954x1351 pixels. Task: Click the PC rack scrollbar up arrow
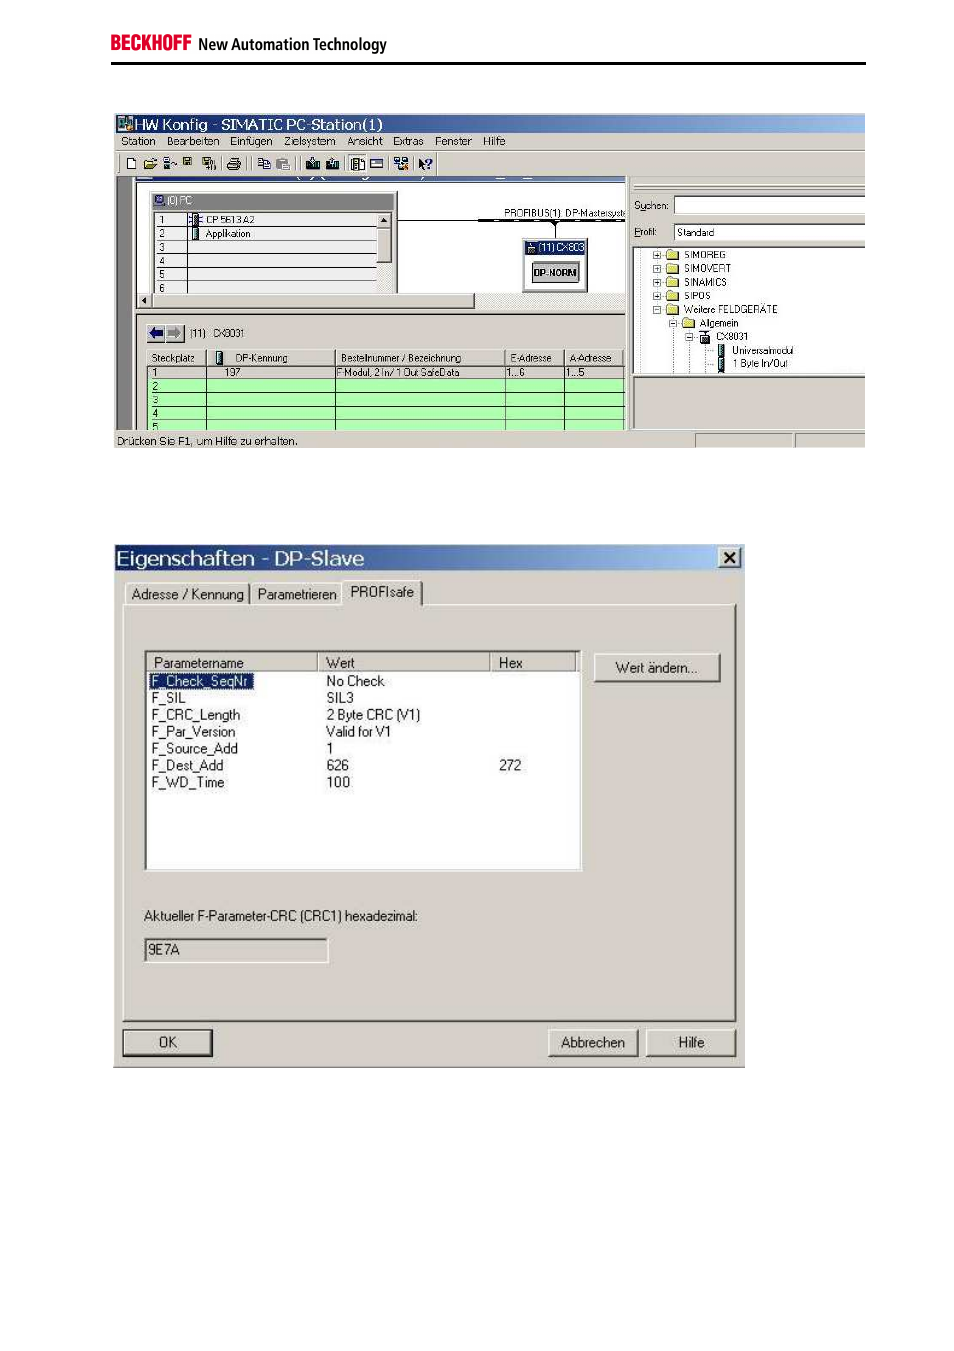point(384,219)
